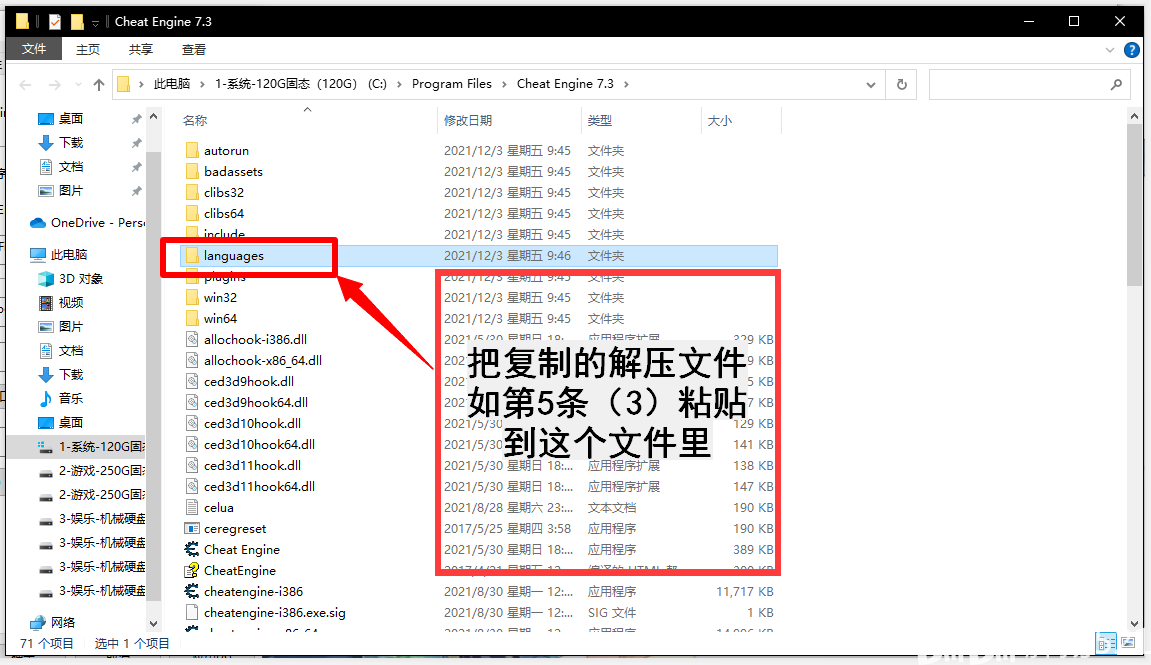This screenshot has height=665, width=1151.
Task: Expand subfolders after 此电脑 in breadcrumb
Action: [203, 84]
